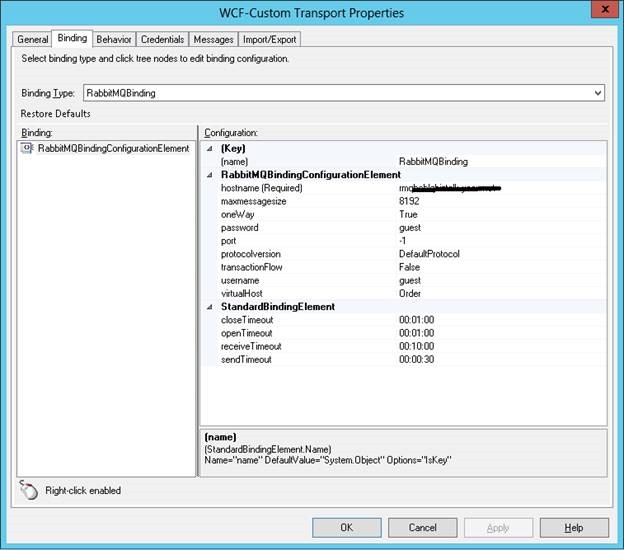624x550 pixels.
Task: Select the sendTimeout property
Action: point(246,359)
